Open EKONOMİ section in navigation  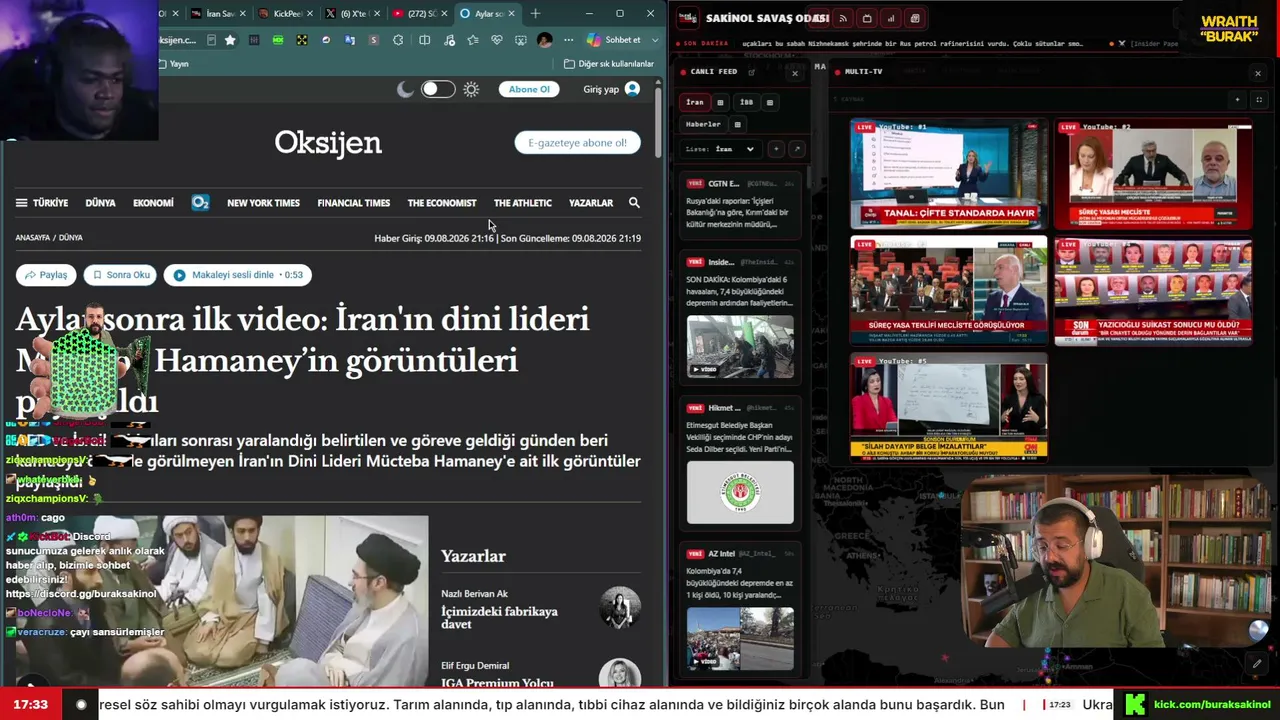point(153,203)
